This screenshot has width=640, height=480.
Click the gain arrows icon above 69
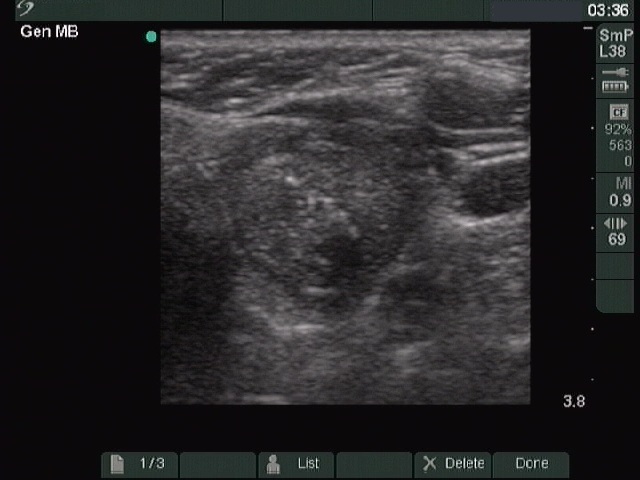[617, 223]
